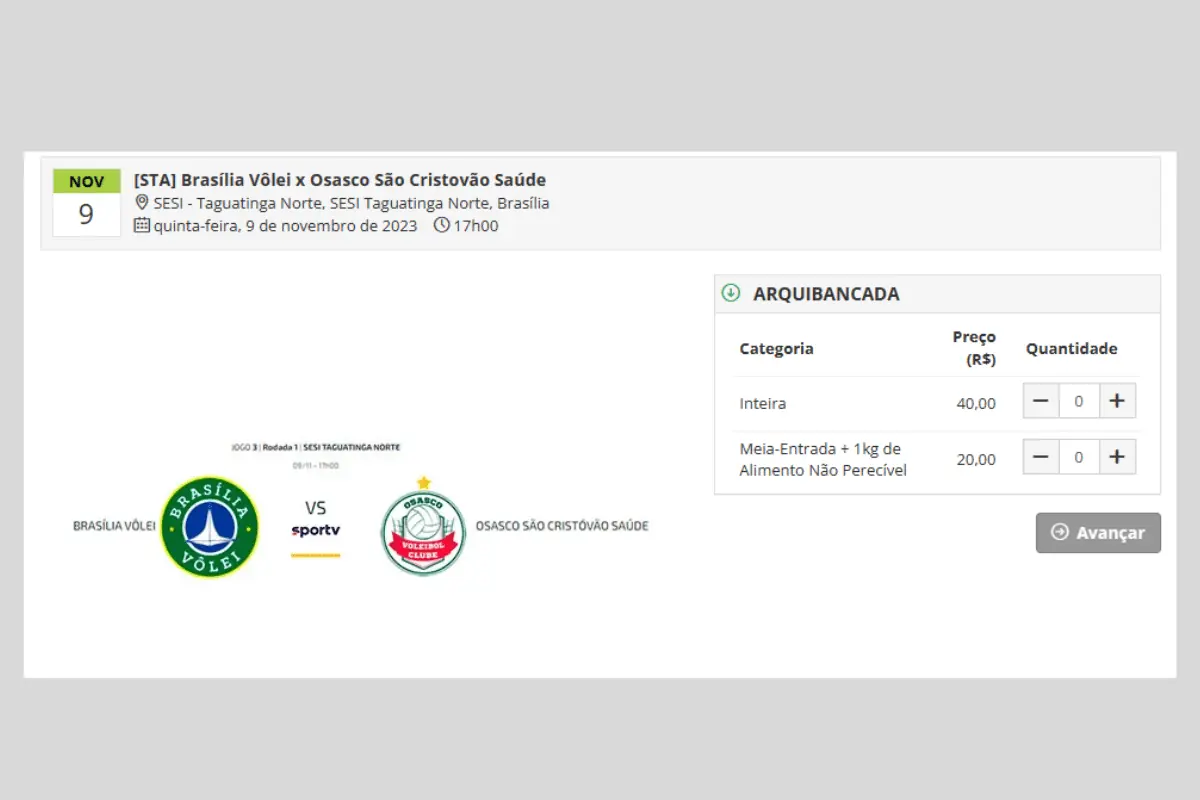Click the calendar icon beside the date
Screen dimensions: 1200x800
pos(142,225)
